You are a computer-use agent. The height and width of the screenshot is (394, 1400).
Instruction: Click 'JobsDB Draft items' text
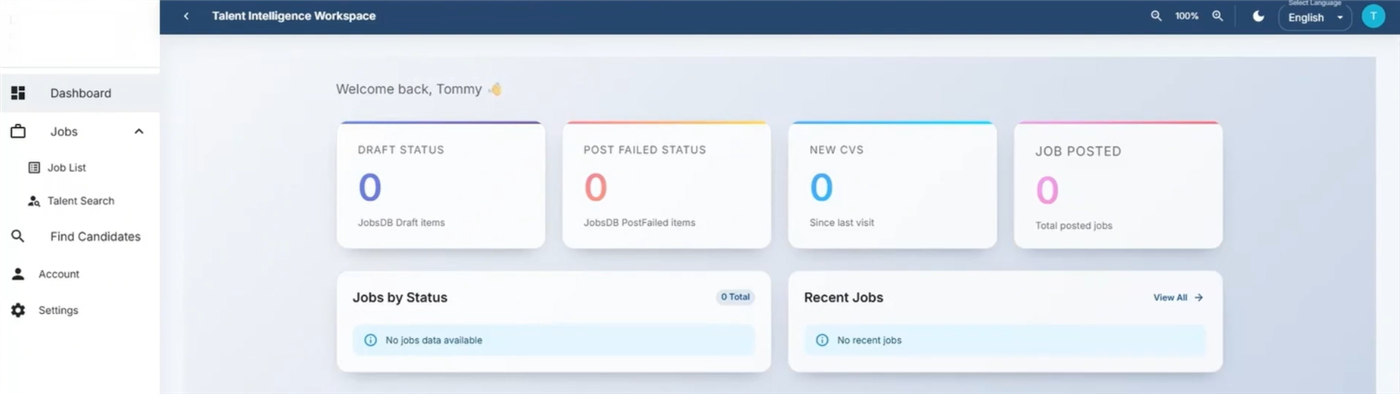[x=401, y=223]
